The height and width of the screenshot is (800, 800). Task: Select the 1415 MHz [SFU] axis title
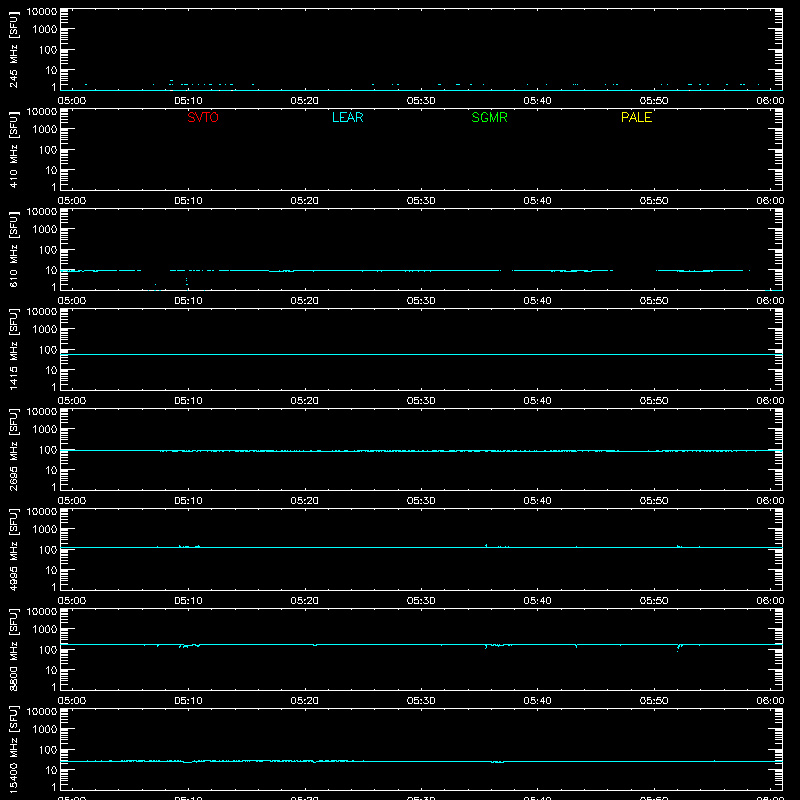(x=13, y=349)
